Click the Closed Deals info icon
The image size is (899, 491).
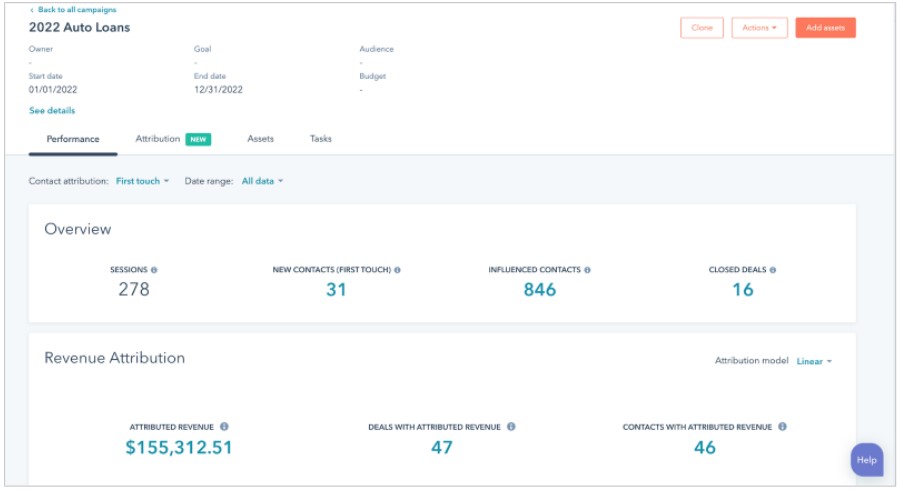[773, 270]
